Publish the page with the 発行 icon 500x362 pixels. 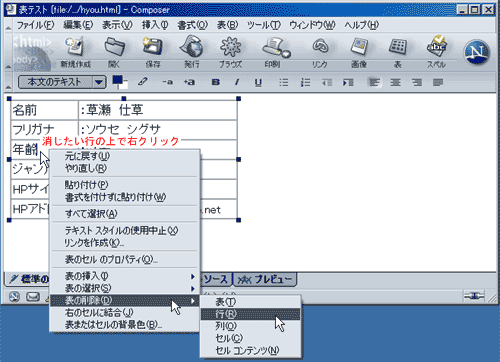pos(192,52)
